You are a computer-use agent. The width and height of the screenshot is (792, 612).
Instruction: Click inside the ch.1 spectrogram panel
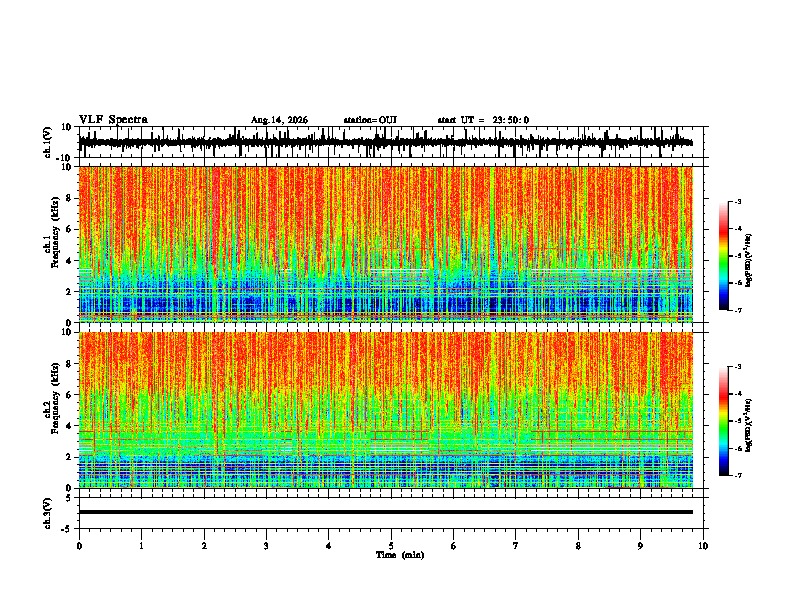point(385,244)
